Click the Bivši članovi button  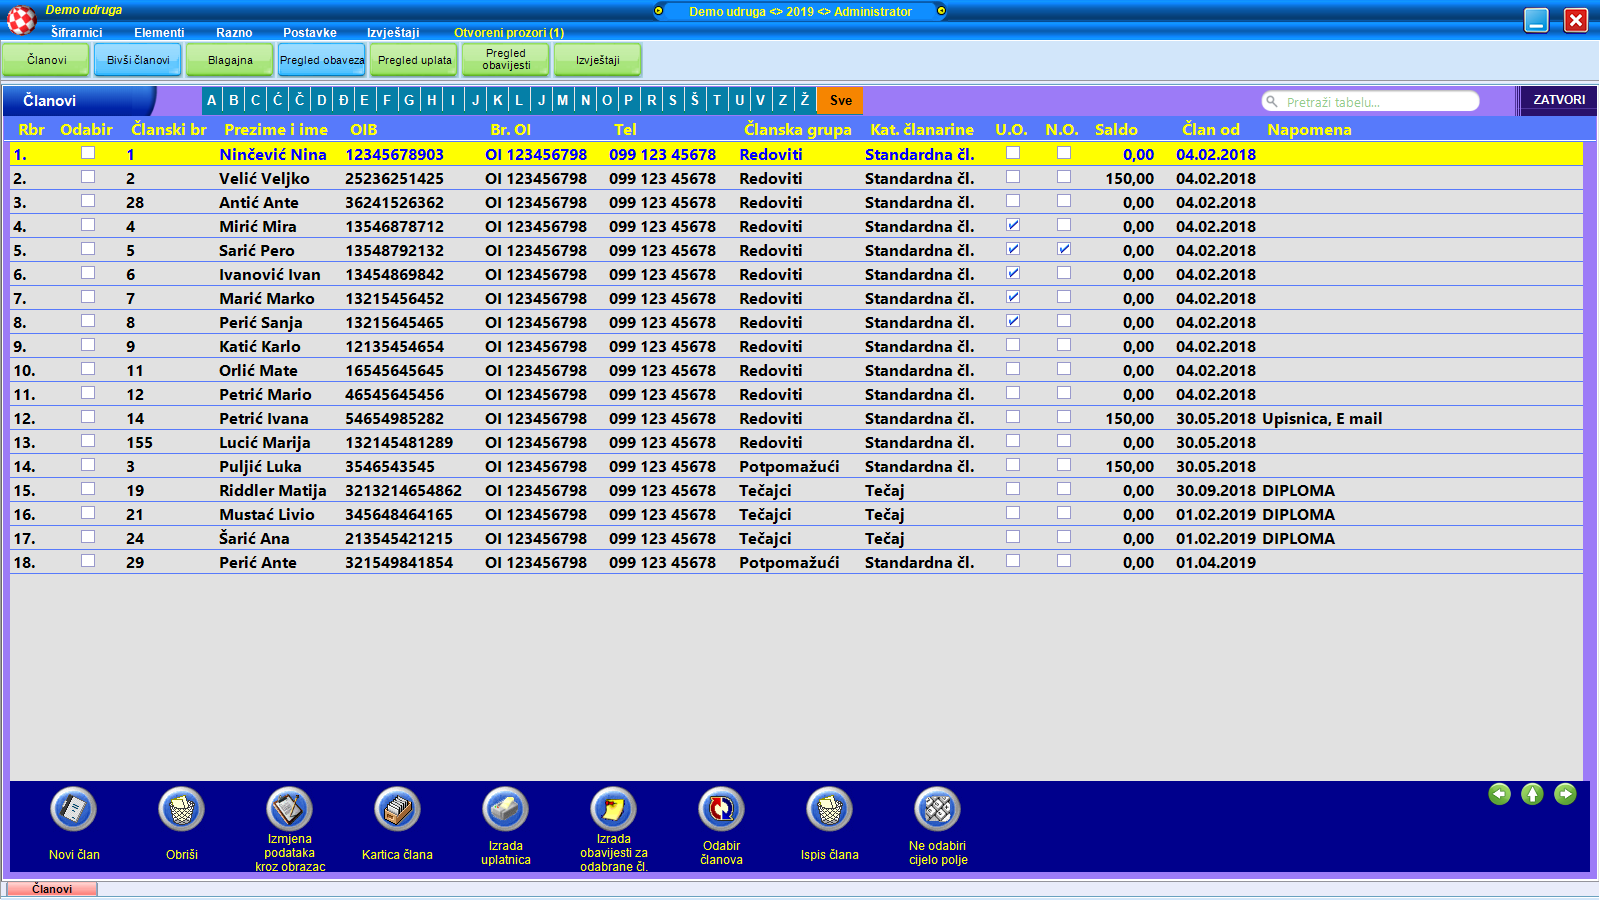(x=138, y=60)
